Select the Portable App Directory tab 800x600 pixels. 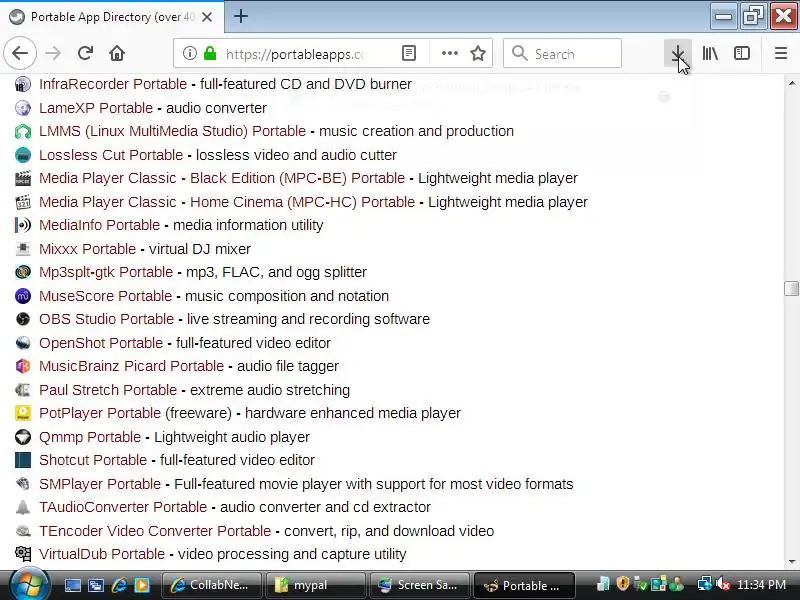[112, 17]
